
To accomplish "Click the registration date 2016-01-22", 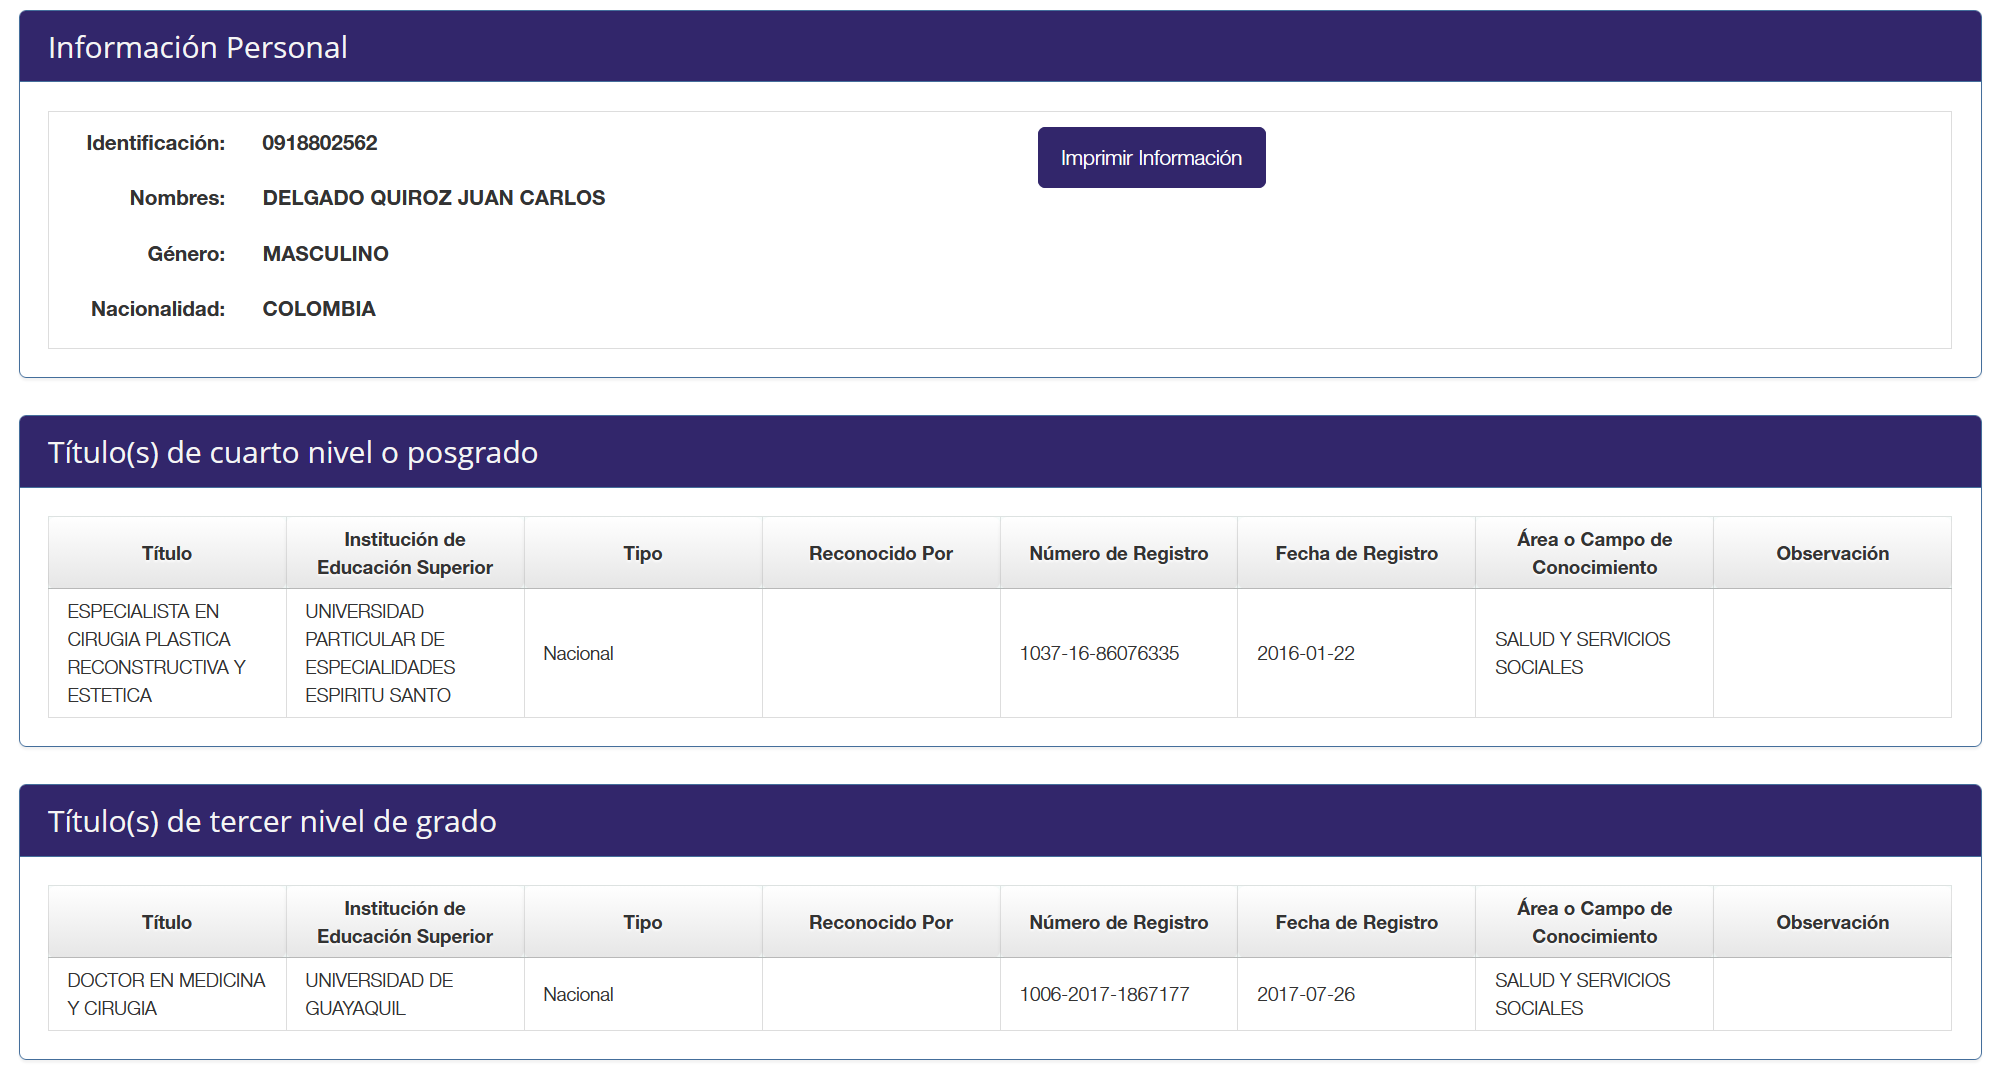I will point(1305,653).
